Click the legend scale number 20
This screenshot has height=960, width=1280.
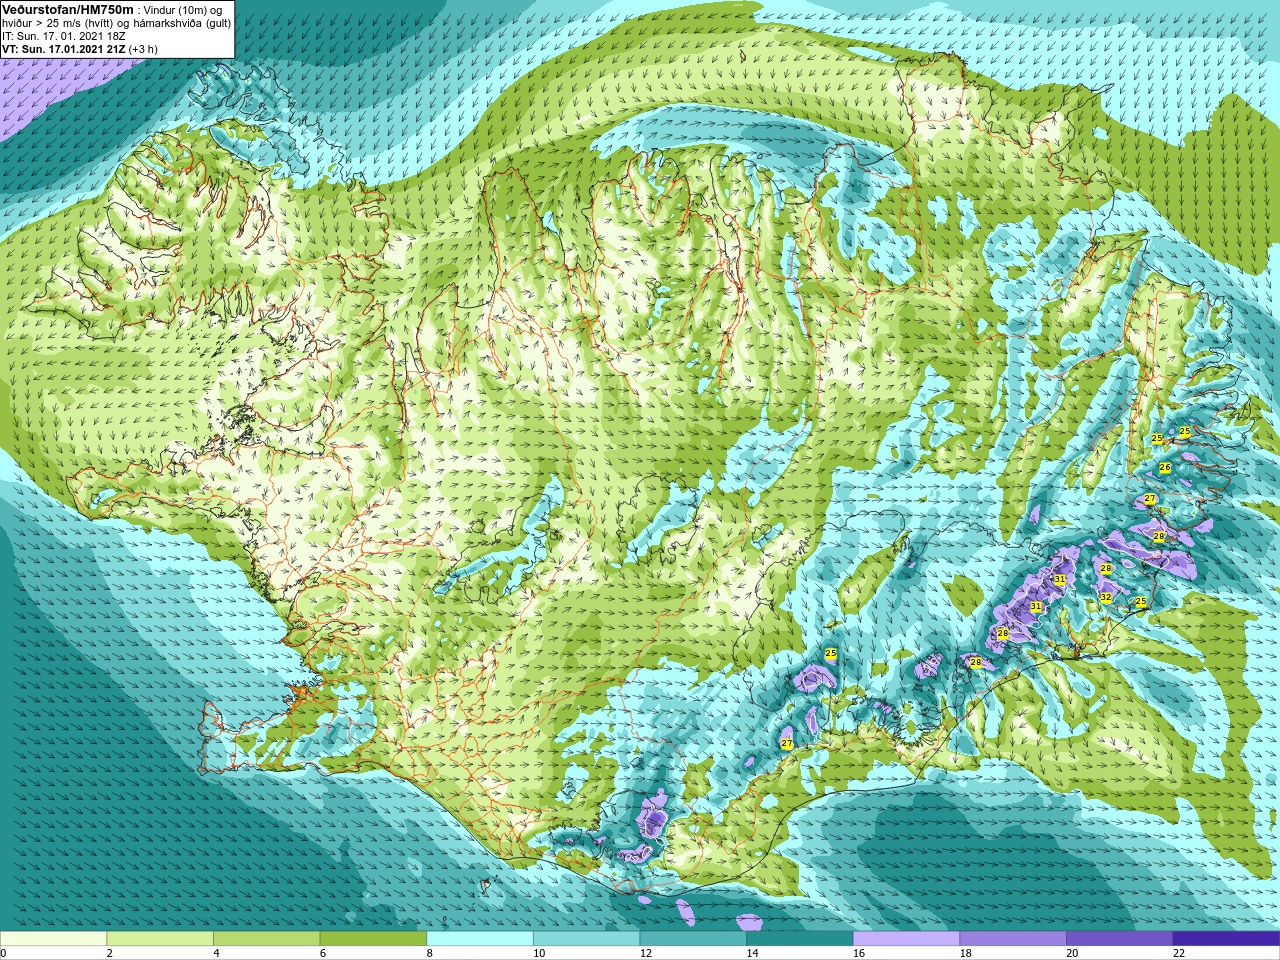(x=1072, y=953)
